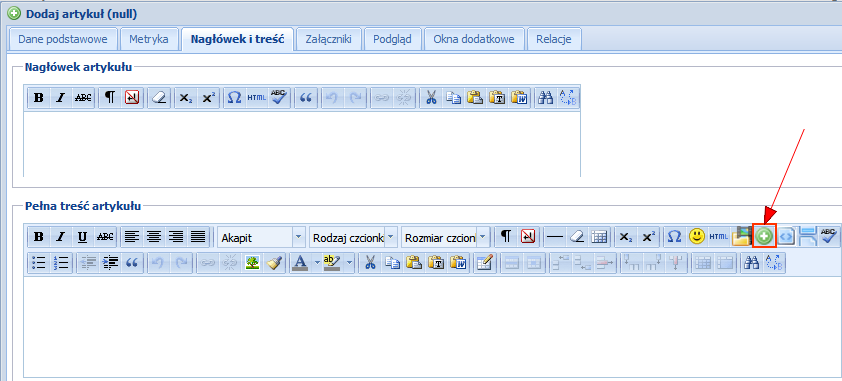Go to the Załączniki tab
Image resolution: width=842 pixels, height=381 pixels.
[328, 39]
